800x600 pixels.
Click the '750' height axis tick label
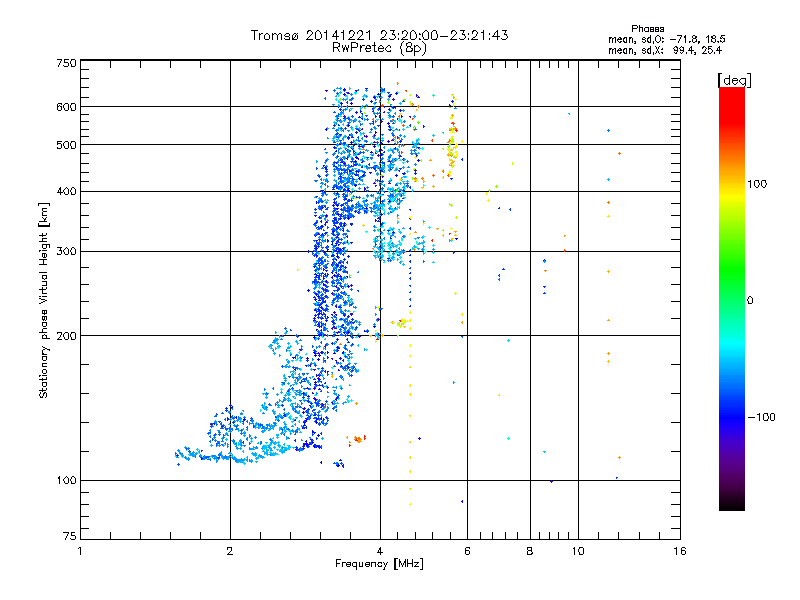[66, 63]
